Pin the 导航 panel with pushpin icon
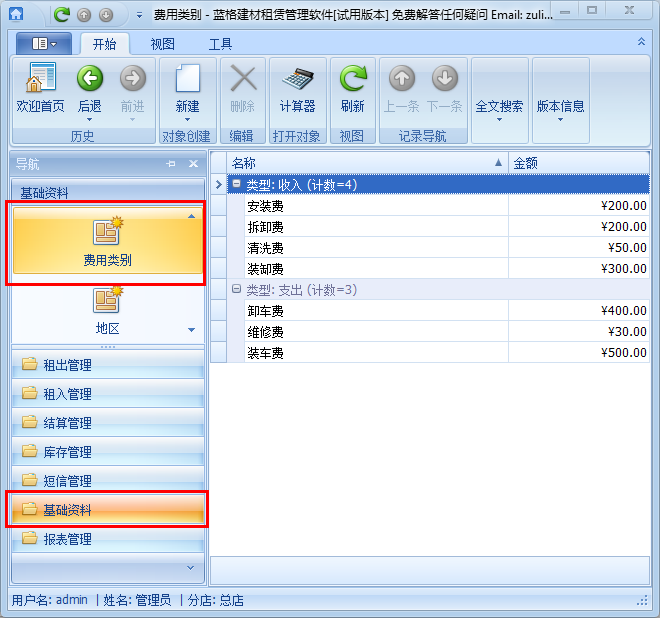Image resolution: width=660 pixels, height=618 pixels. point(171,164)
